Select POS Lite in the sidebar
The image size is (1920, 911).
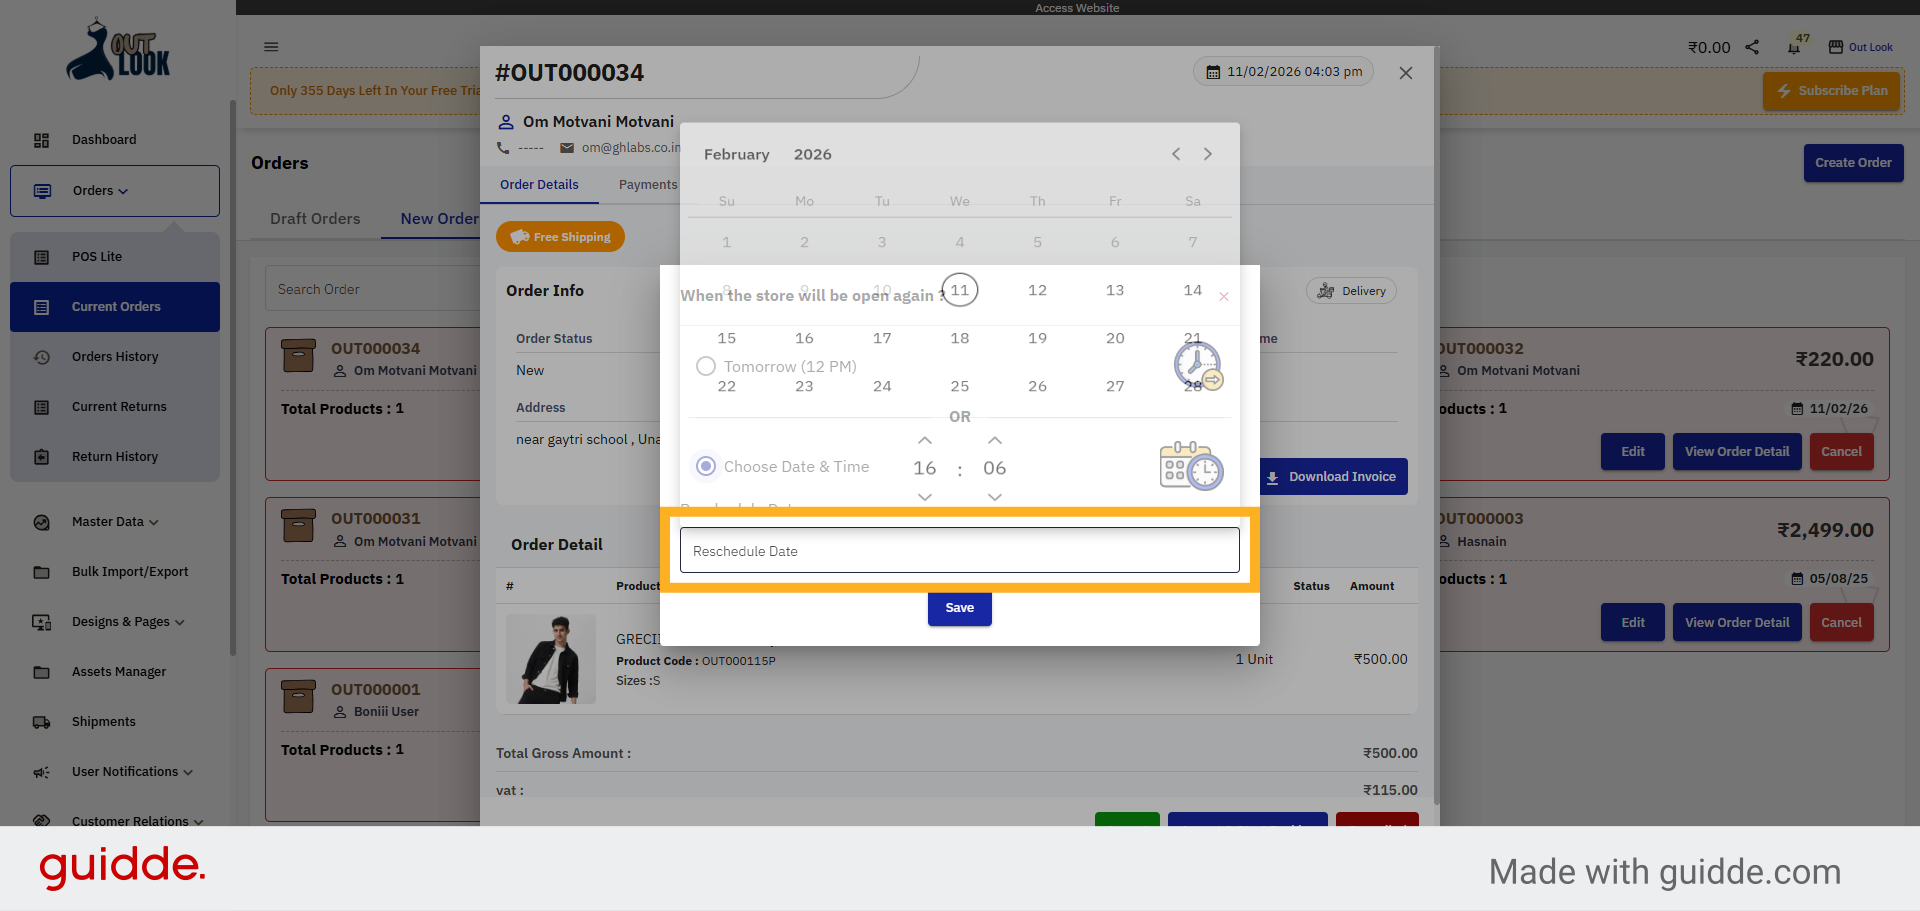click(97, 256)
